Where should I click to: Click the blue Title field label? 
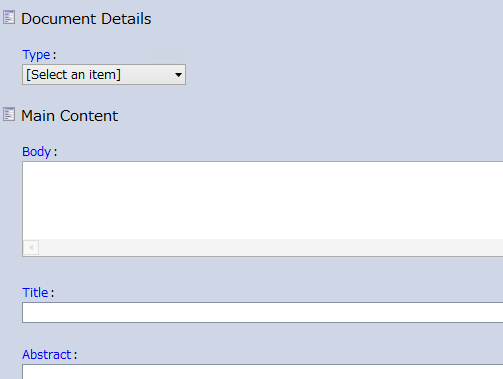pos(35,293)
